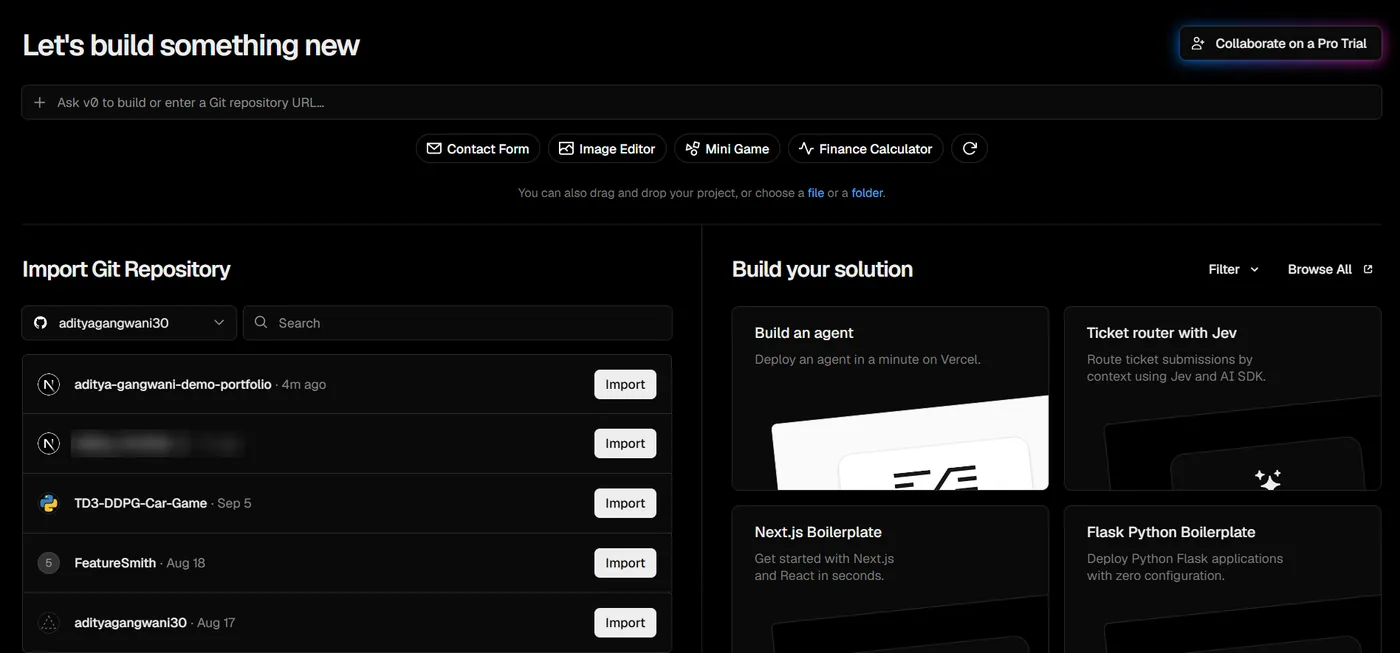Click the triangle icon beside adityagangwani30 repo
1400x653 pixels.
tap(48, 622)
